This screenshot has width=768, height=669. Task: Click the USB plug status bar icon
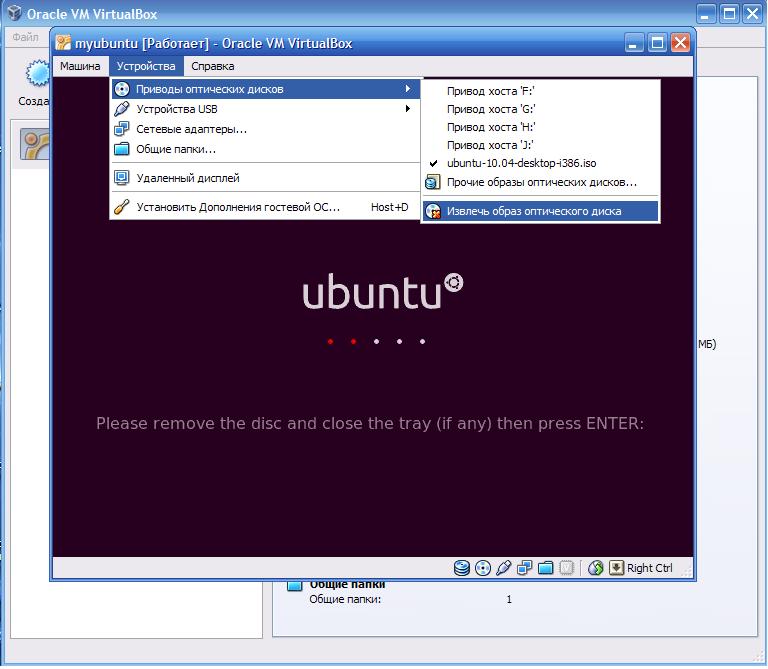click(x=504, y=568)
